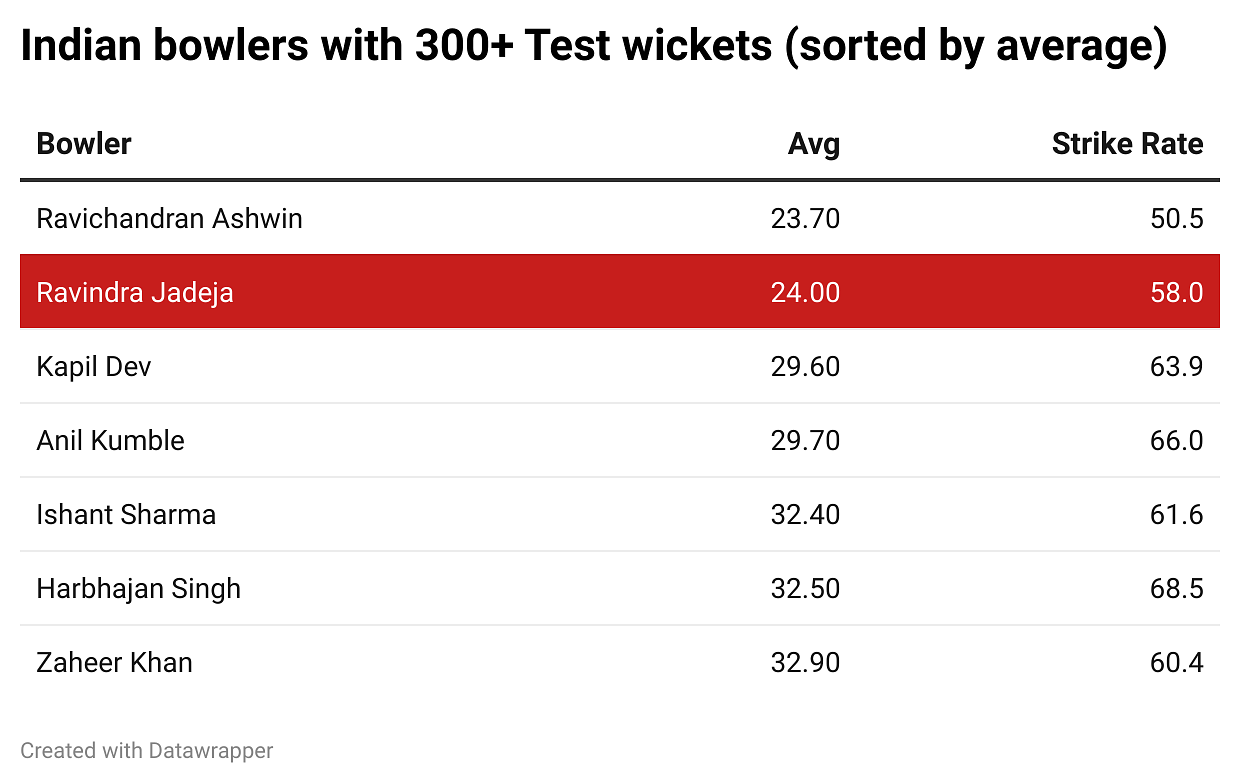
Task: Click Jadeja's 58.0 strike rate value
Action: coord(1176,292)
